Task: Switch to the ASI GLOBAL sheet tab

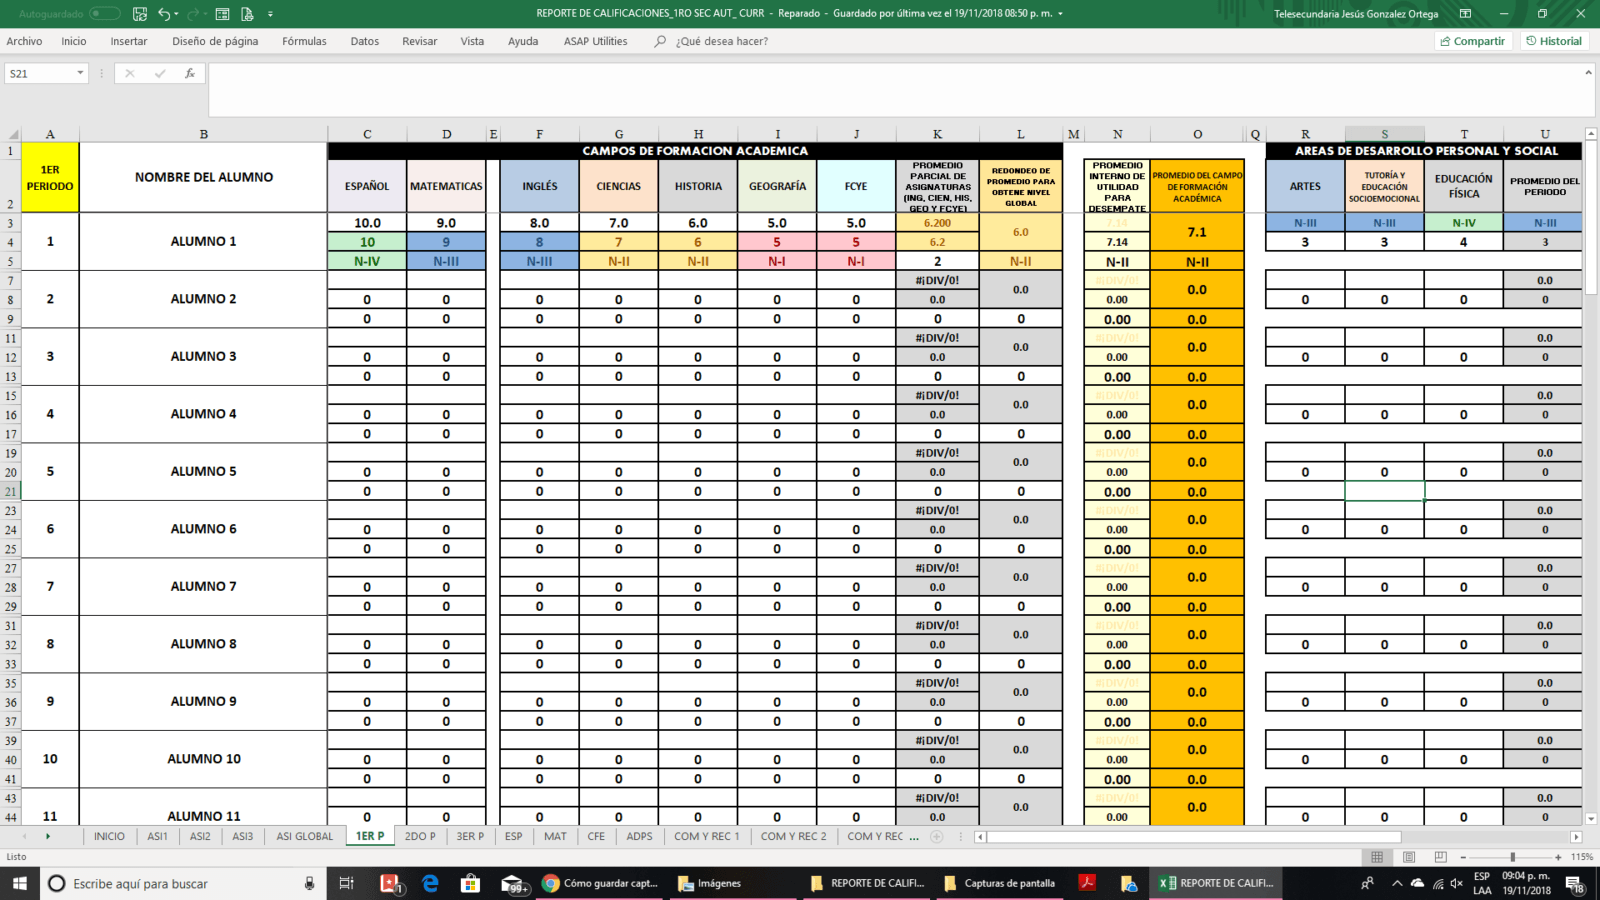Action: tap(305, 836)
